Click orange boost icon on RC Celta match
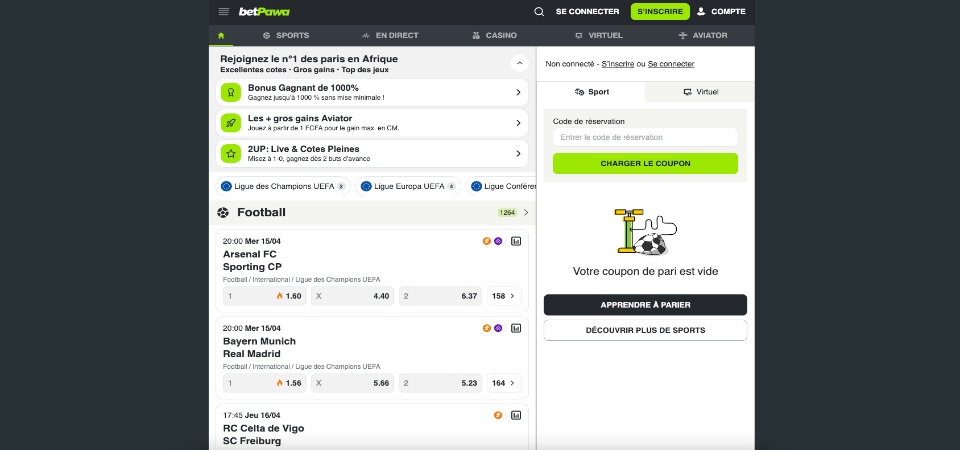Viewport: 960px width, 450px height. 498,415
